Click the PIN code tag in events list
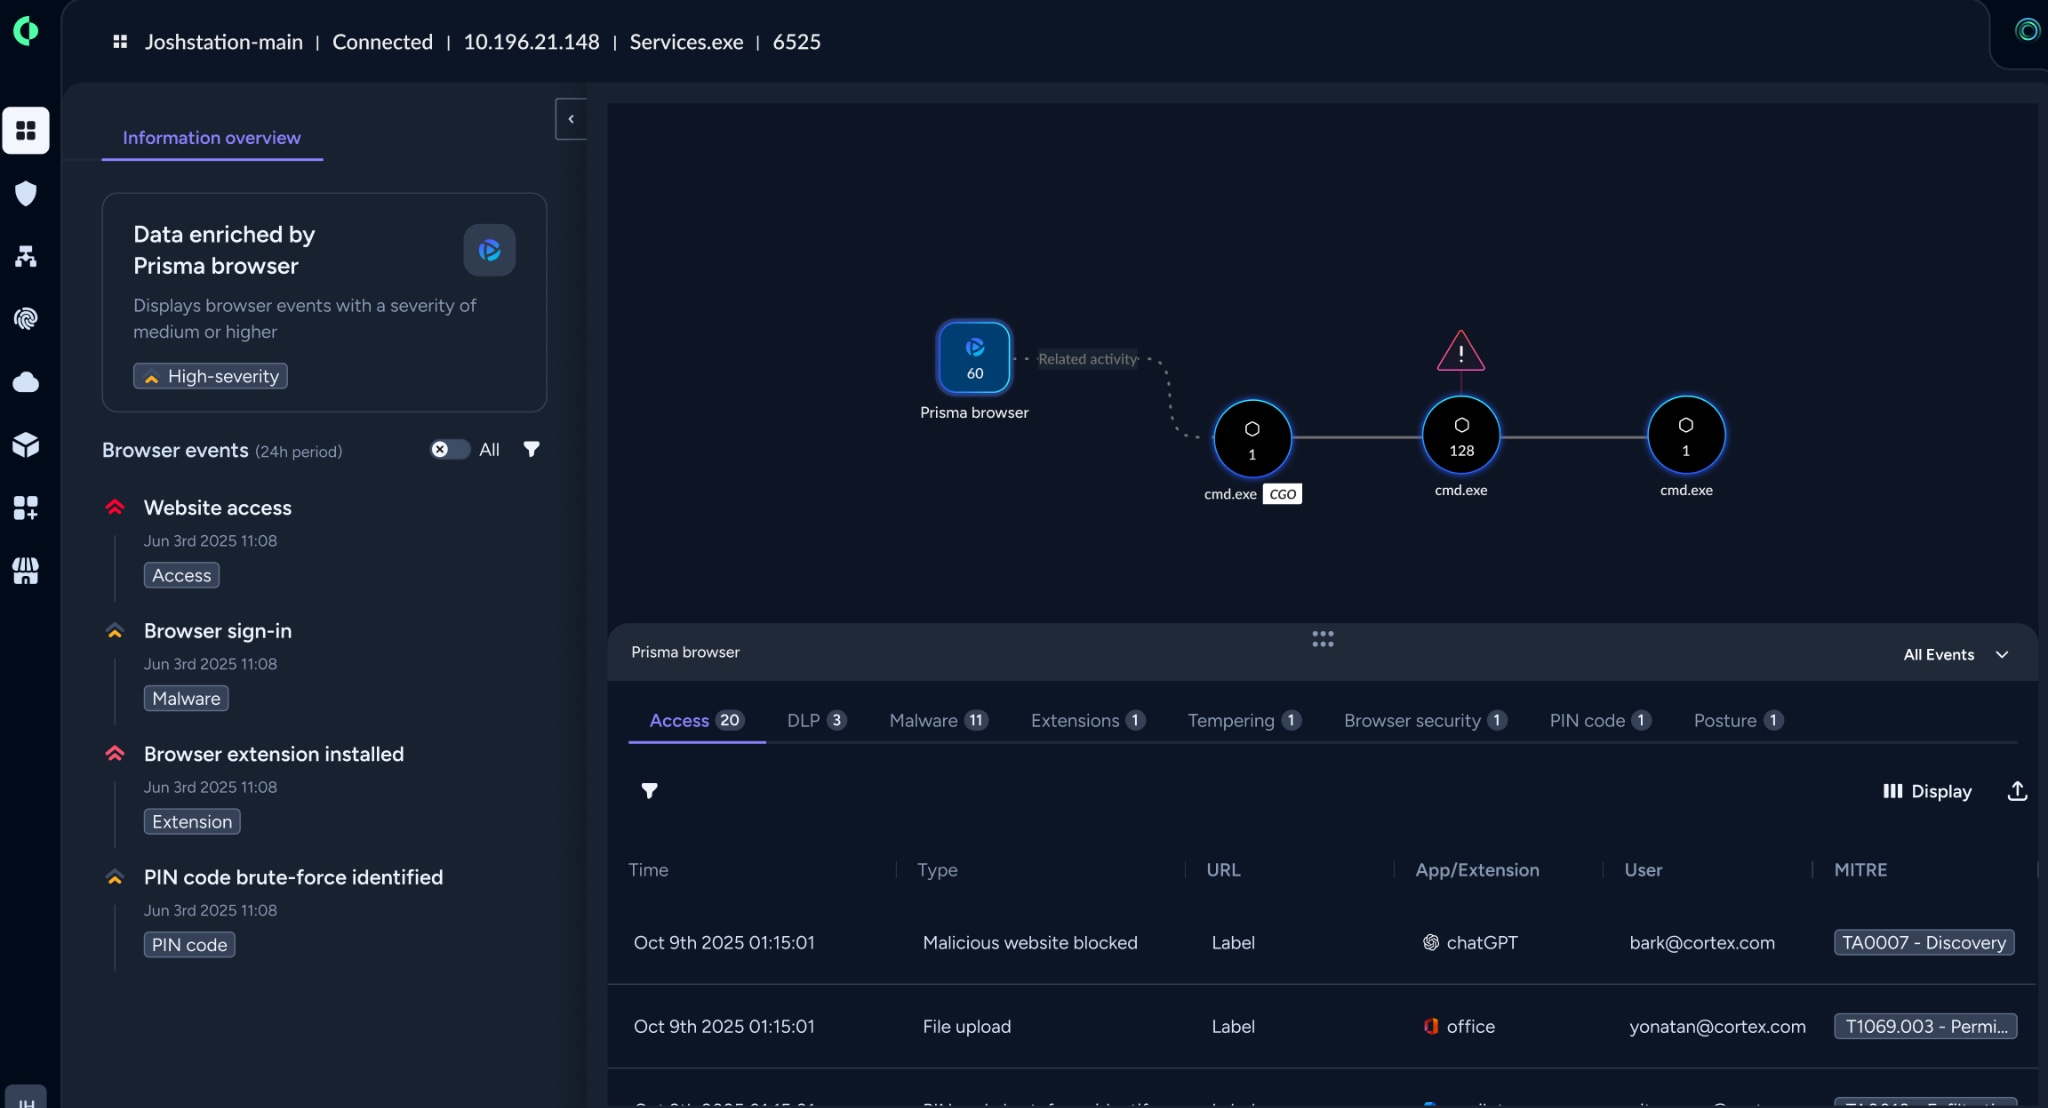This screenshot has height=1108, width=2048. tap(190, 944)
